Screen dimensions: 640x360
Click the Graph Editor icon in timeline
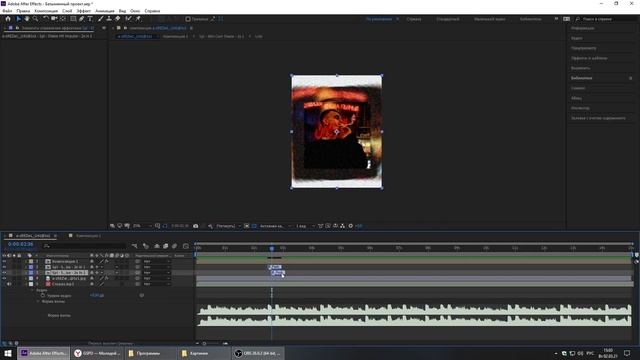[186, 246]
